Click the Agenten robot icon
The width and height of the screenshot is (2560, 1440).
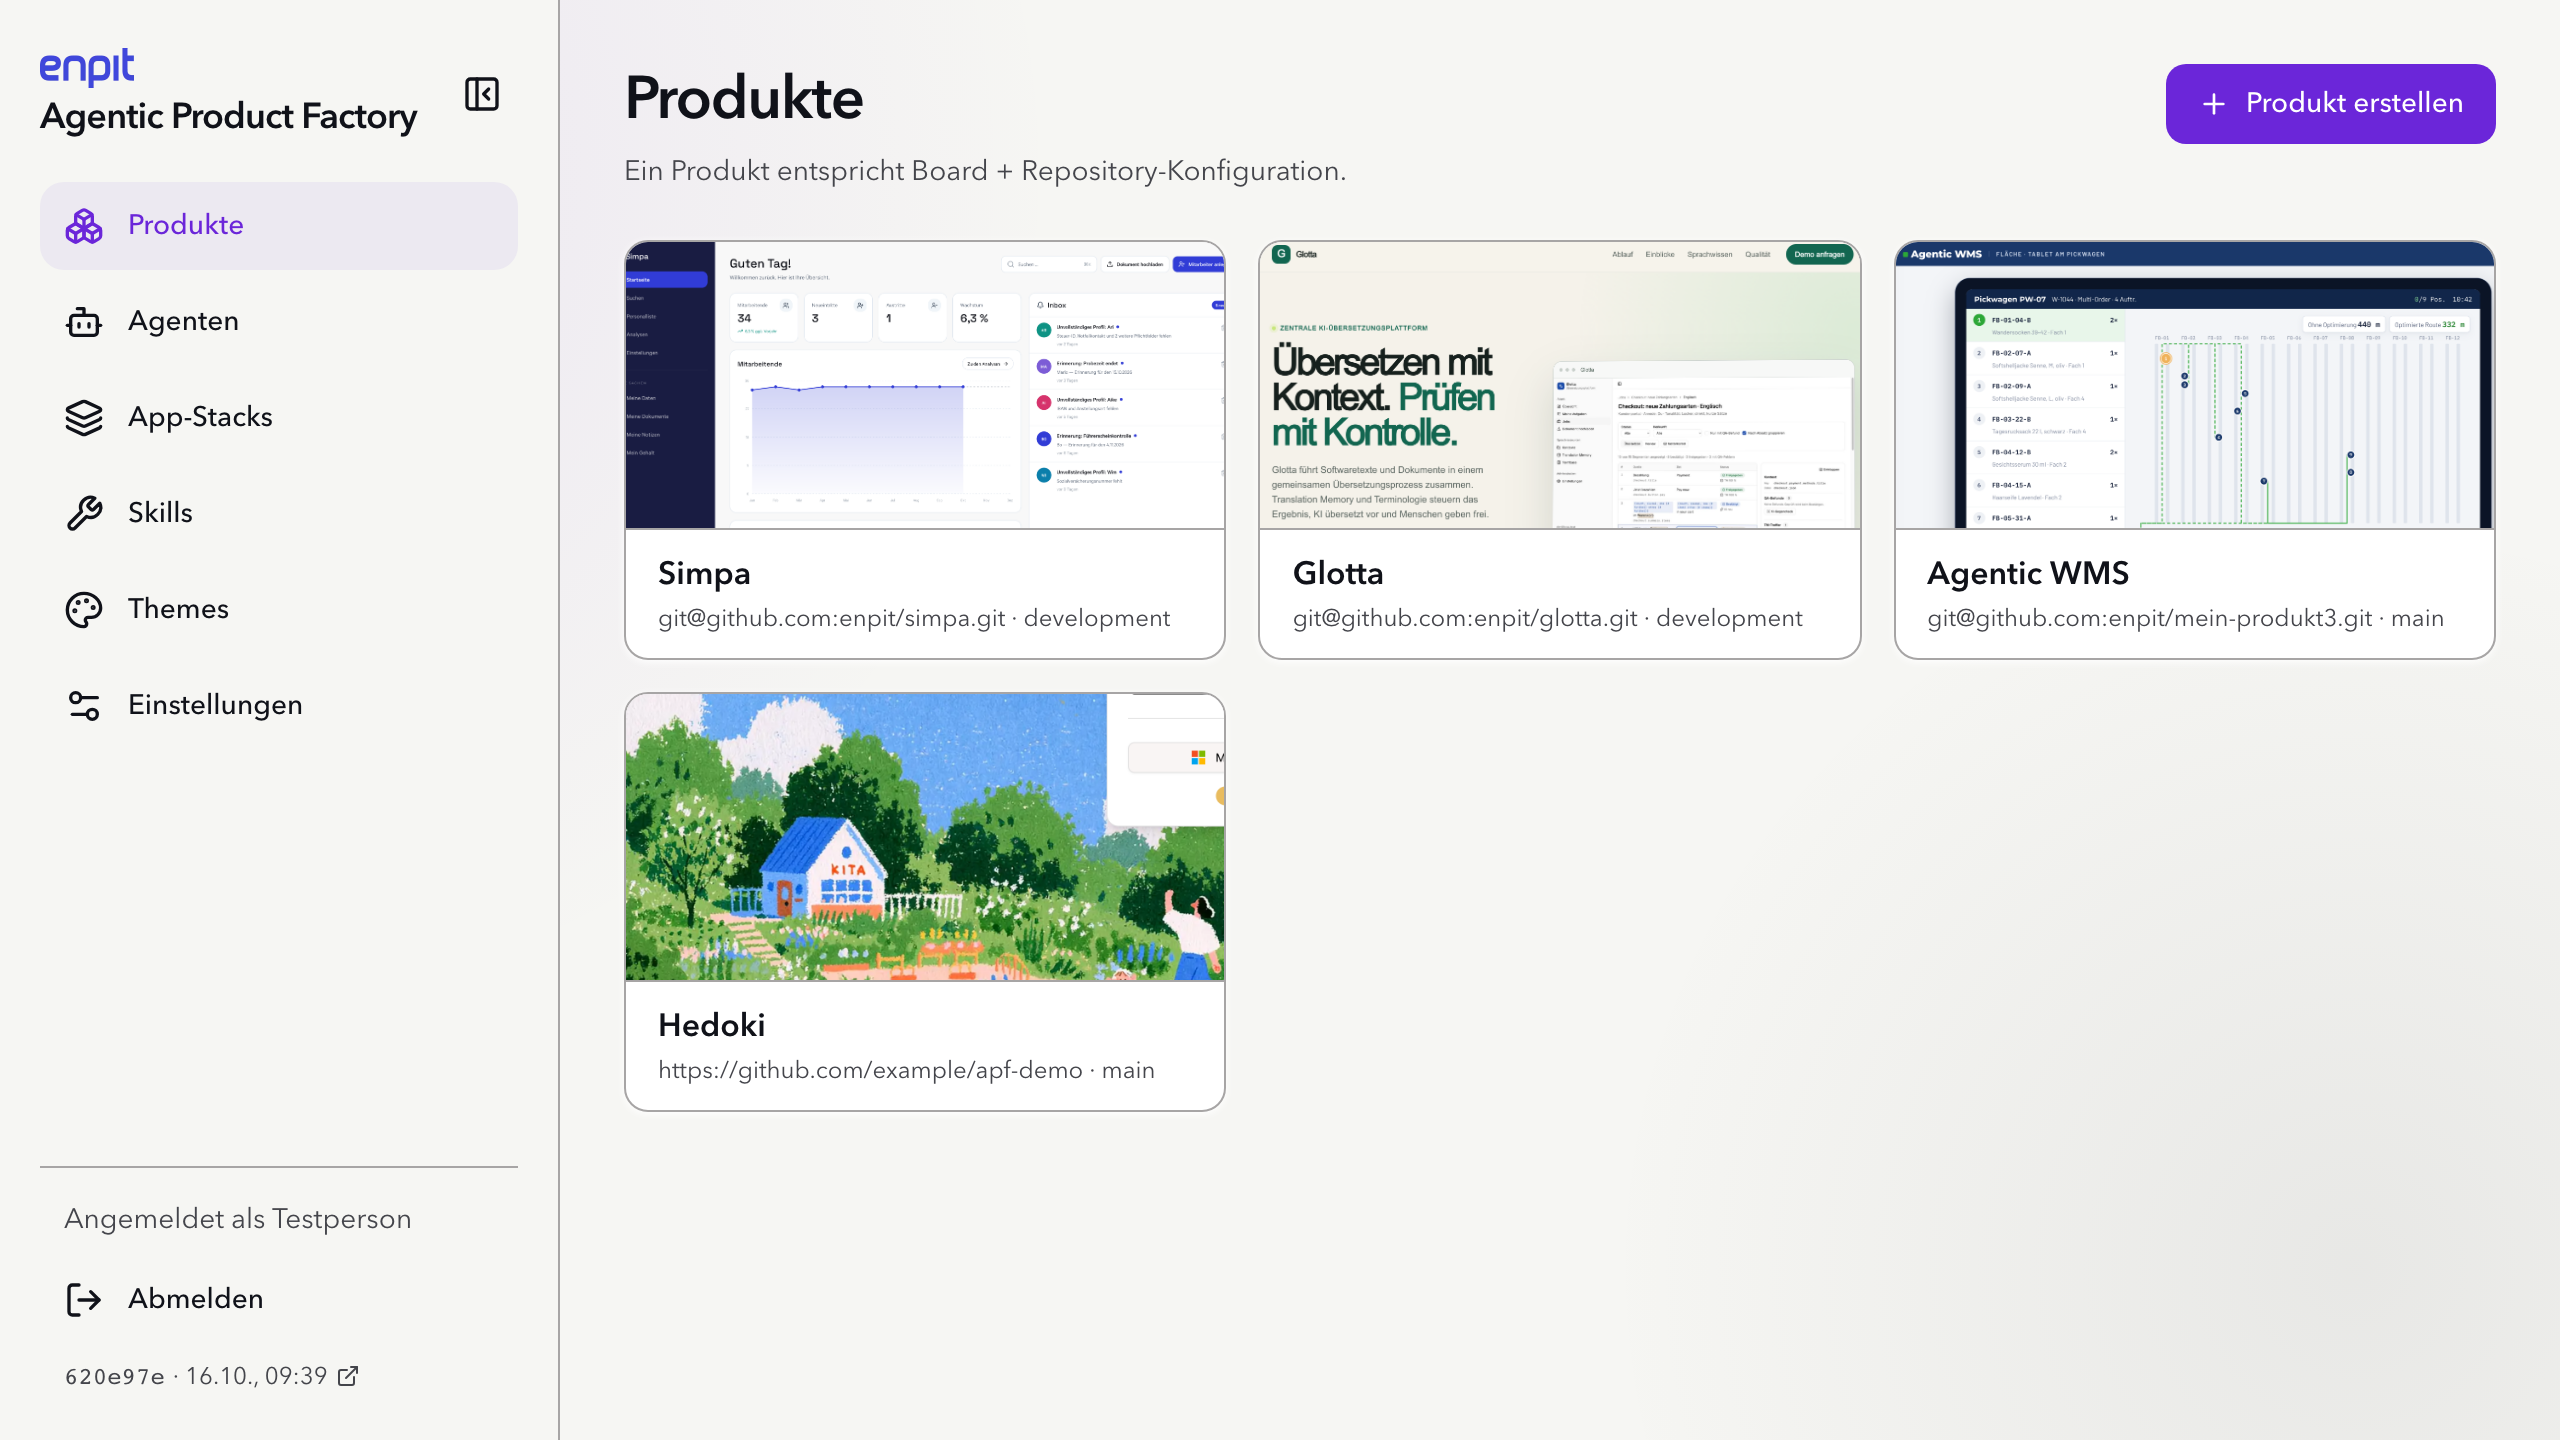click(x=84, y=322)
